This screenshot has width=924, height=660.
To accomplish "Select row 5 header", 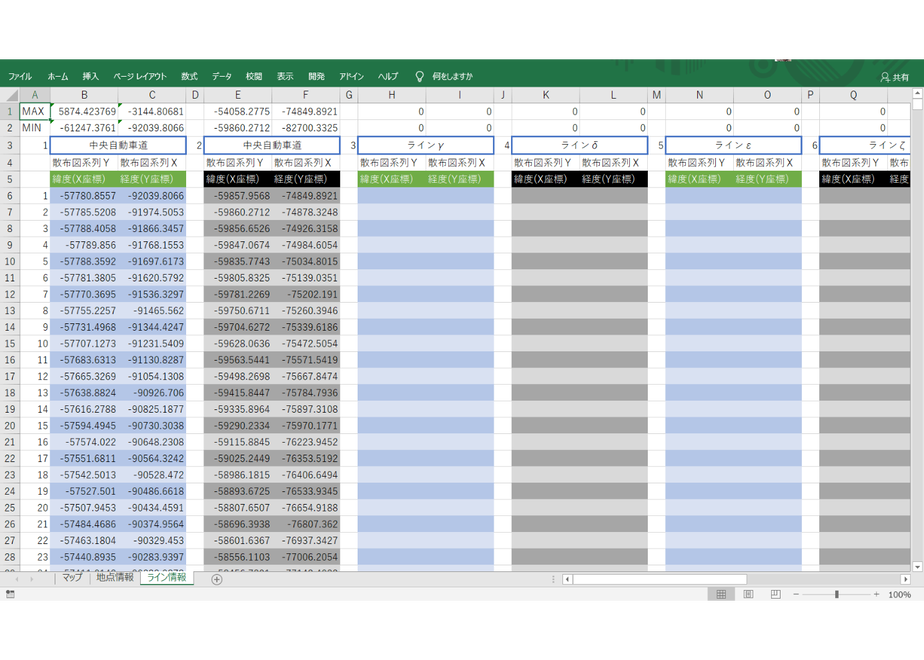I will (10, 179).
